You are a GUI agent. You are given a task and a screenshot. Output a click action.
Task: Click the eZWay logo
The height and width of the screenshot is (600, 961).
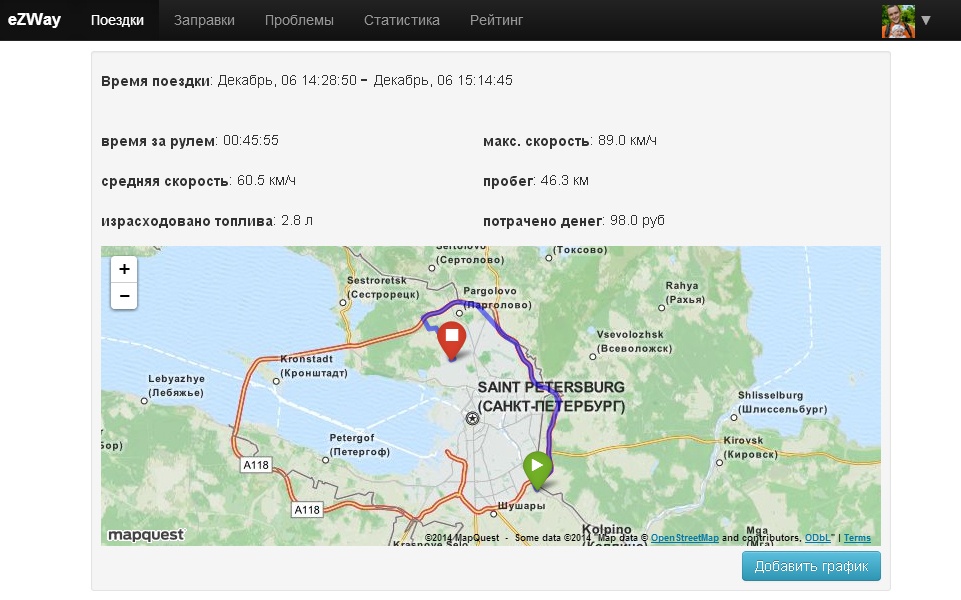point(34,20)
